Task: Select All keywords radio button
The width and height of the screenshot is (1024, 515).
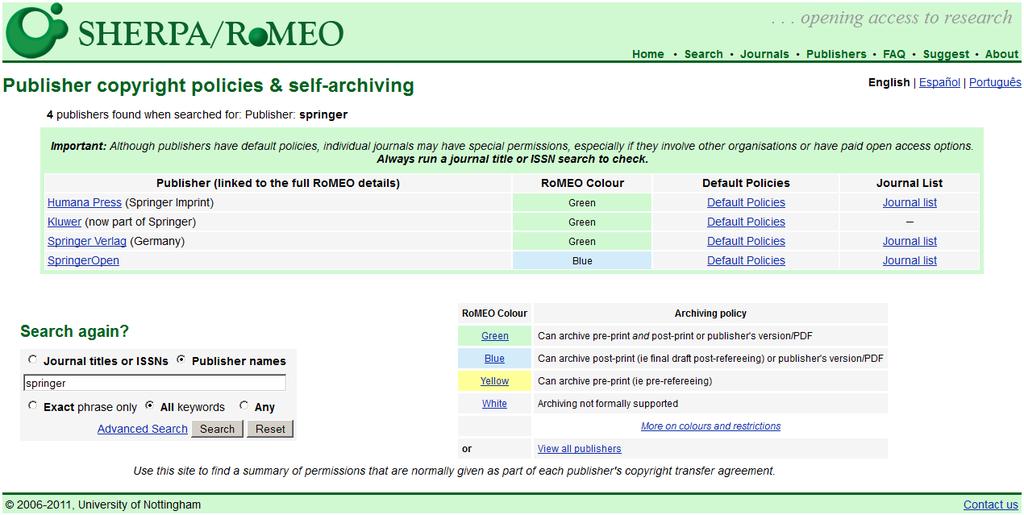Action: (150, 406)
